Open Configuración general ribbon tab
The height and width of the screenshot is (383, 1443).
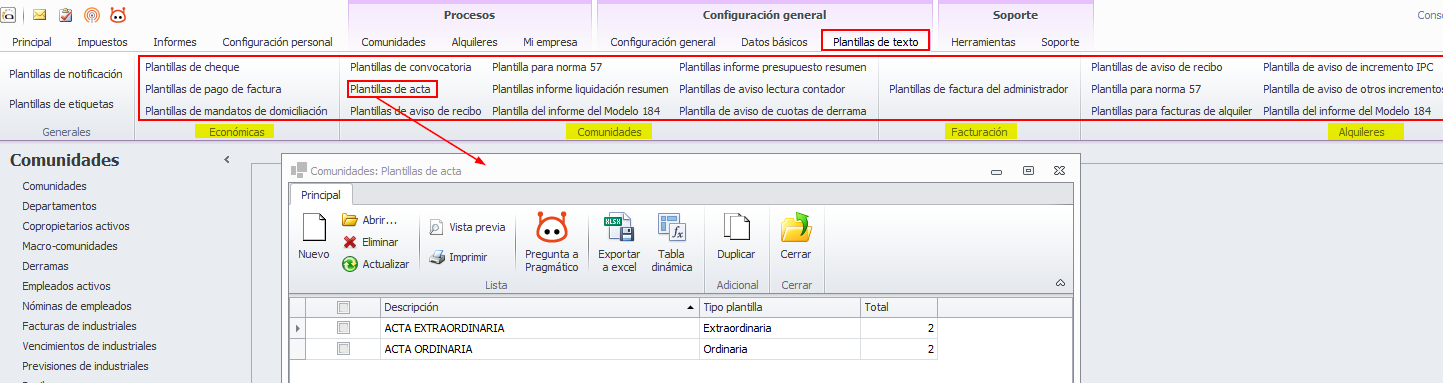coord(662,42)
